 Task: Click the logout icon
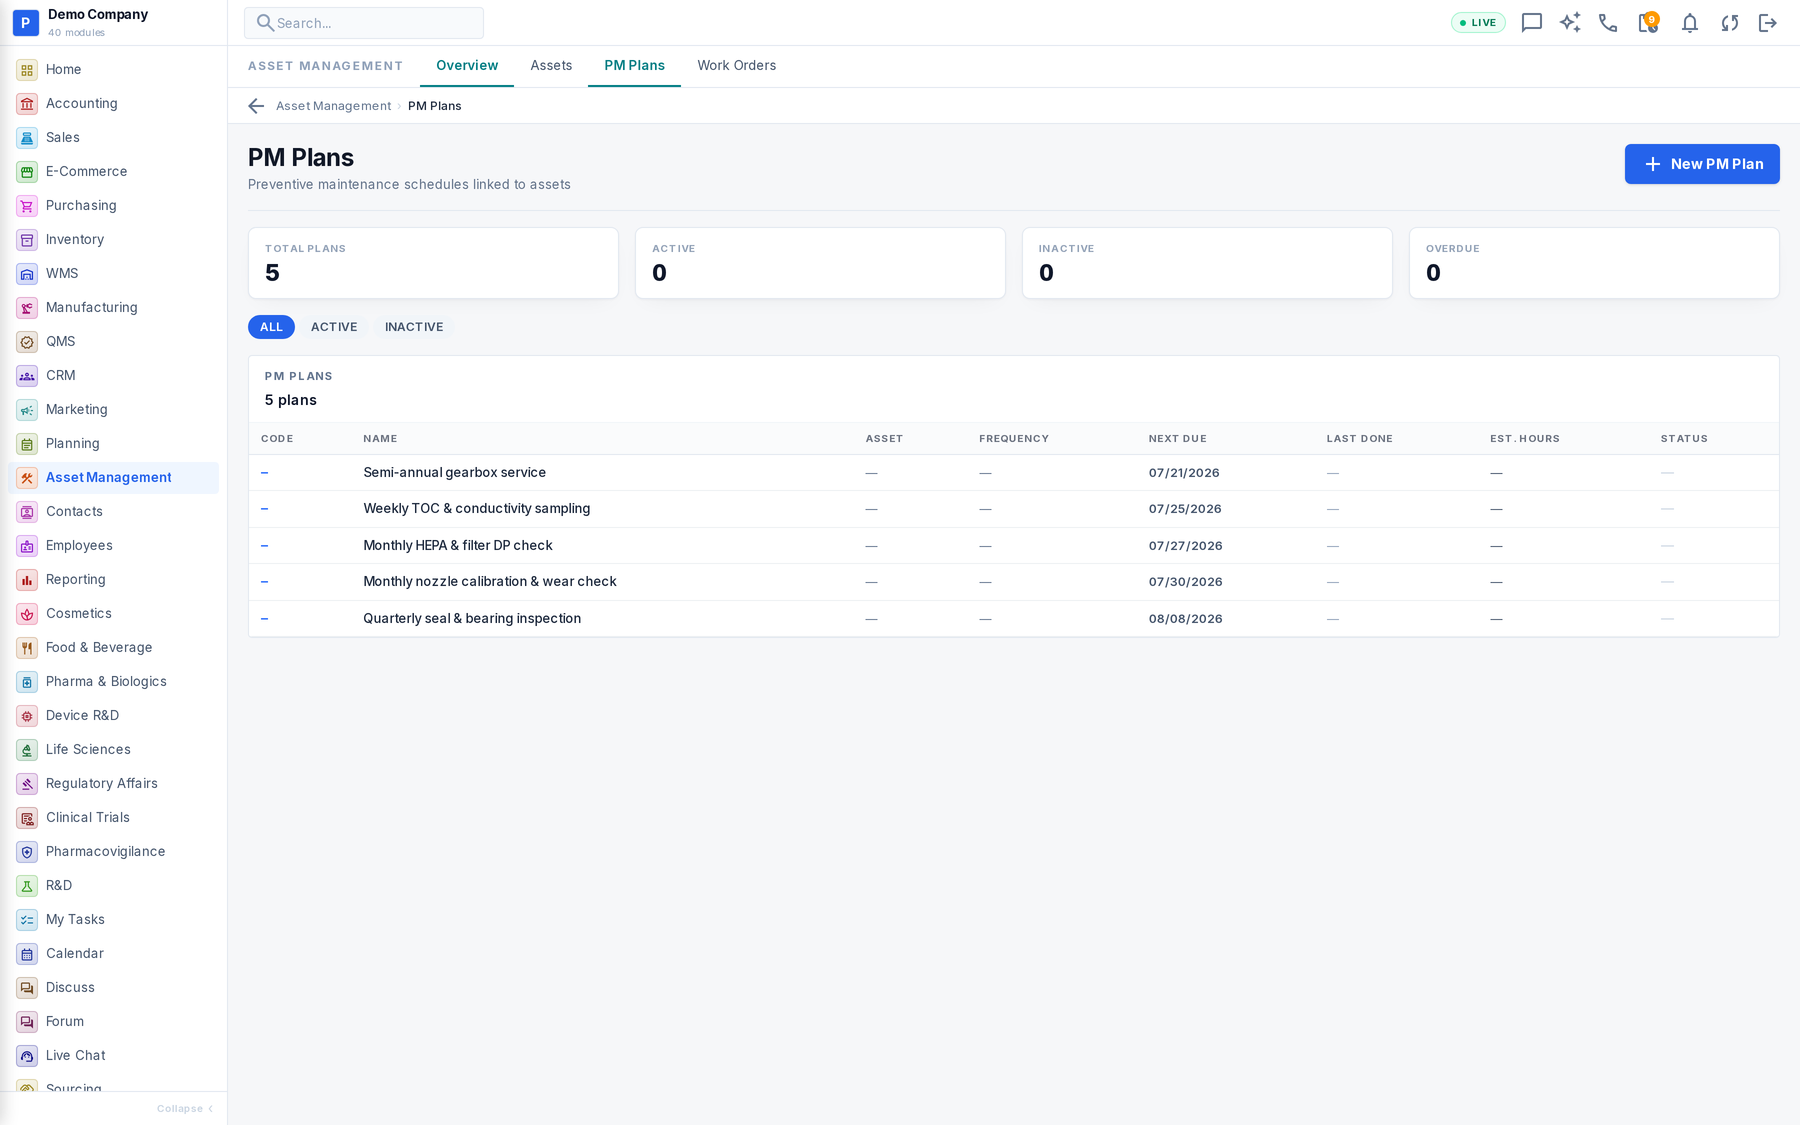point(1768,23)
